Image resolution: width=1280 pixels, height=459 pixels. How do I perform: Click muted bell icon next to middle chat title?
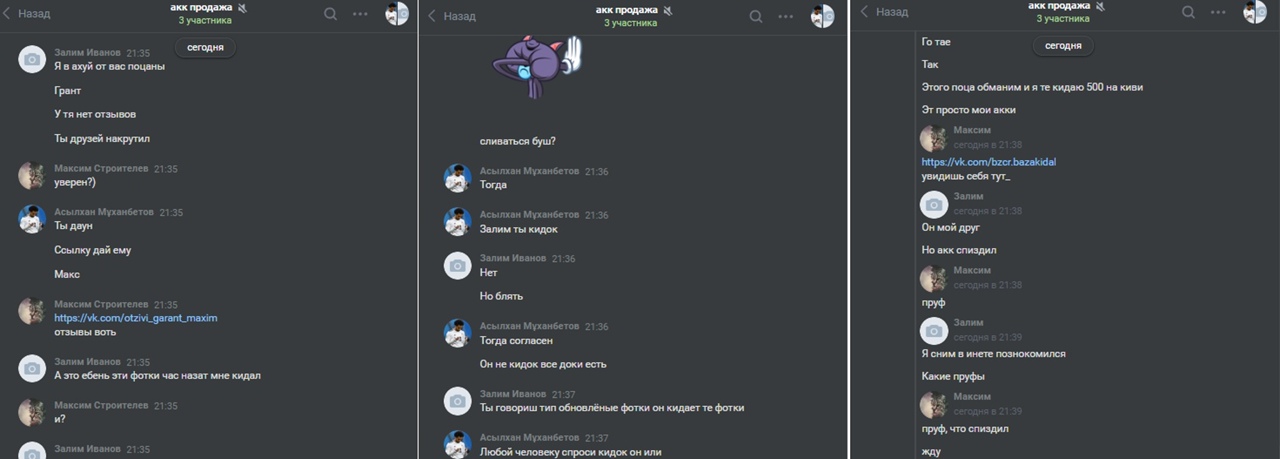point(669,10)
